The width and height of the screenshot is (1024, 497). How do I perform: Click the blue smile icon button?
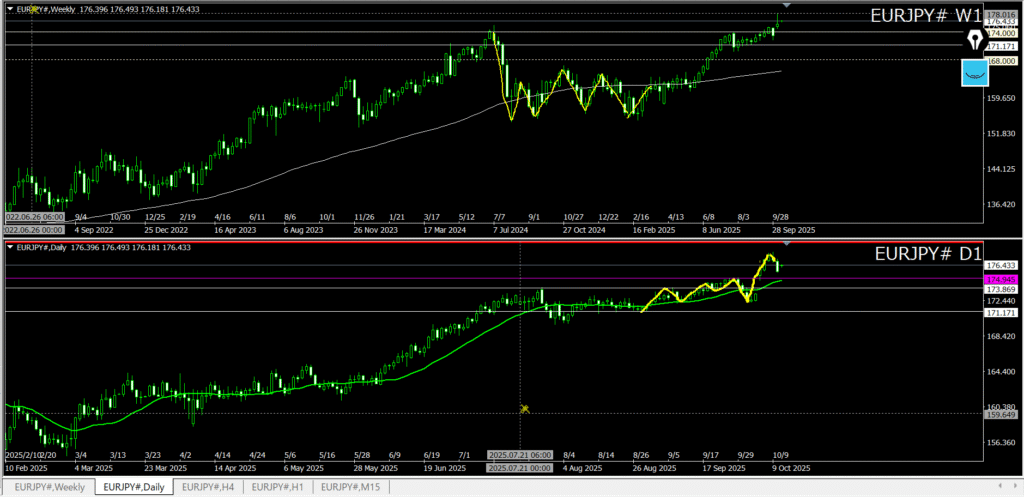pyautogui.click(x=975, y=72)
